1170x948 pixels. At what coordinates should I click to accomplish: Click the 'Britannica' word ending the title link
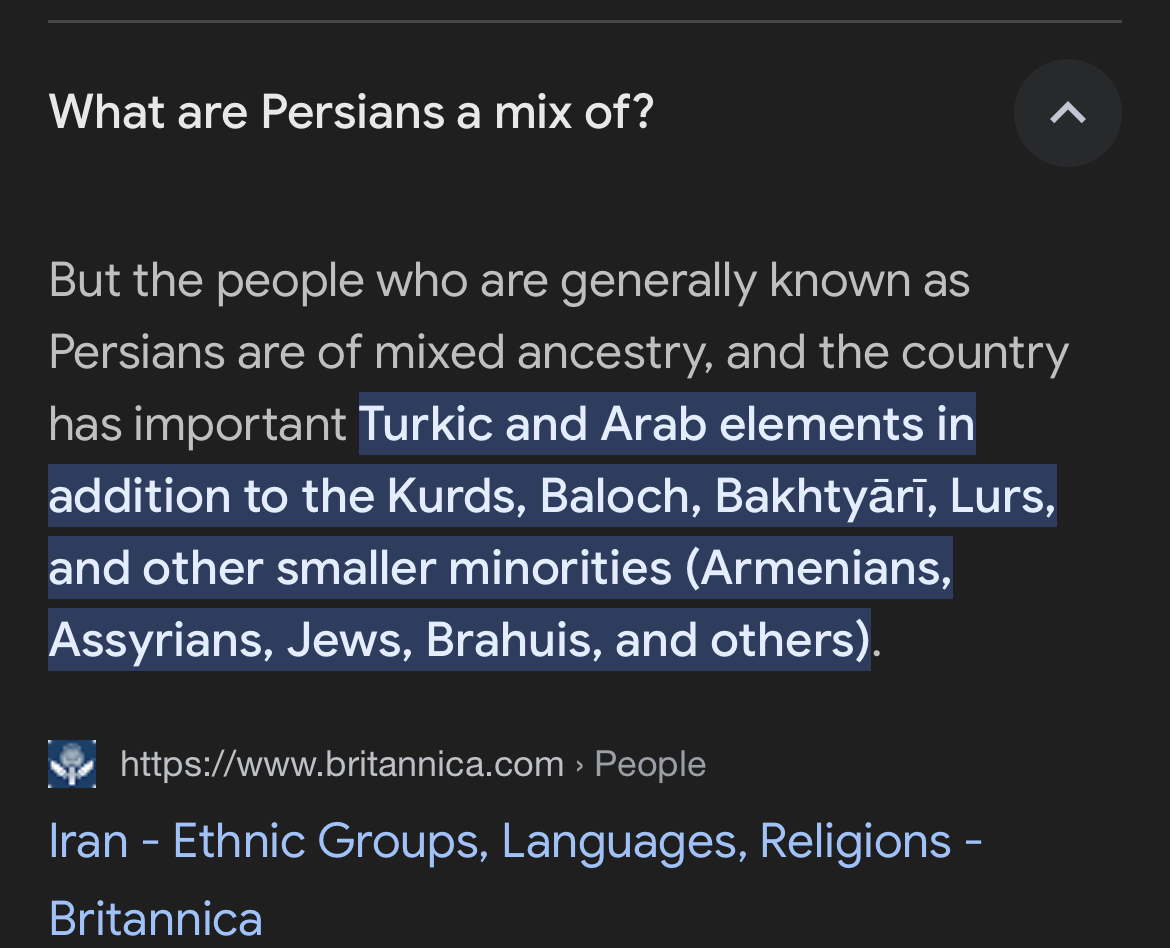[x=156, y=919]
